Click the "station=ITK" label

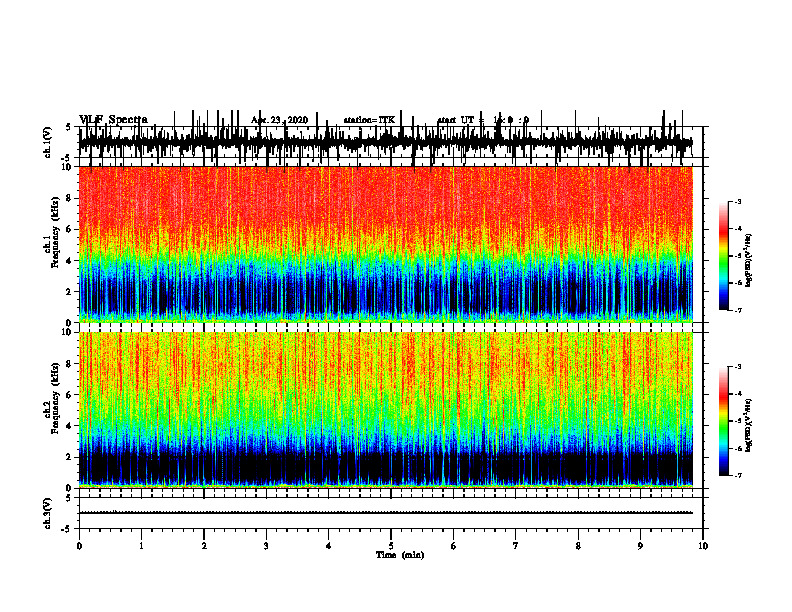coord(369,120)
